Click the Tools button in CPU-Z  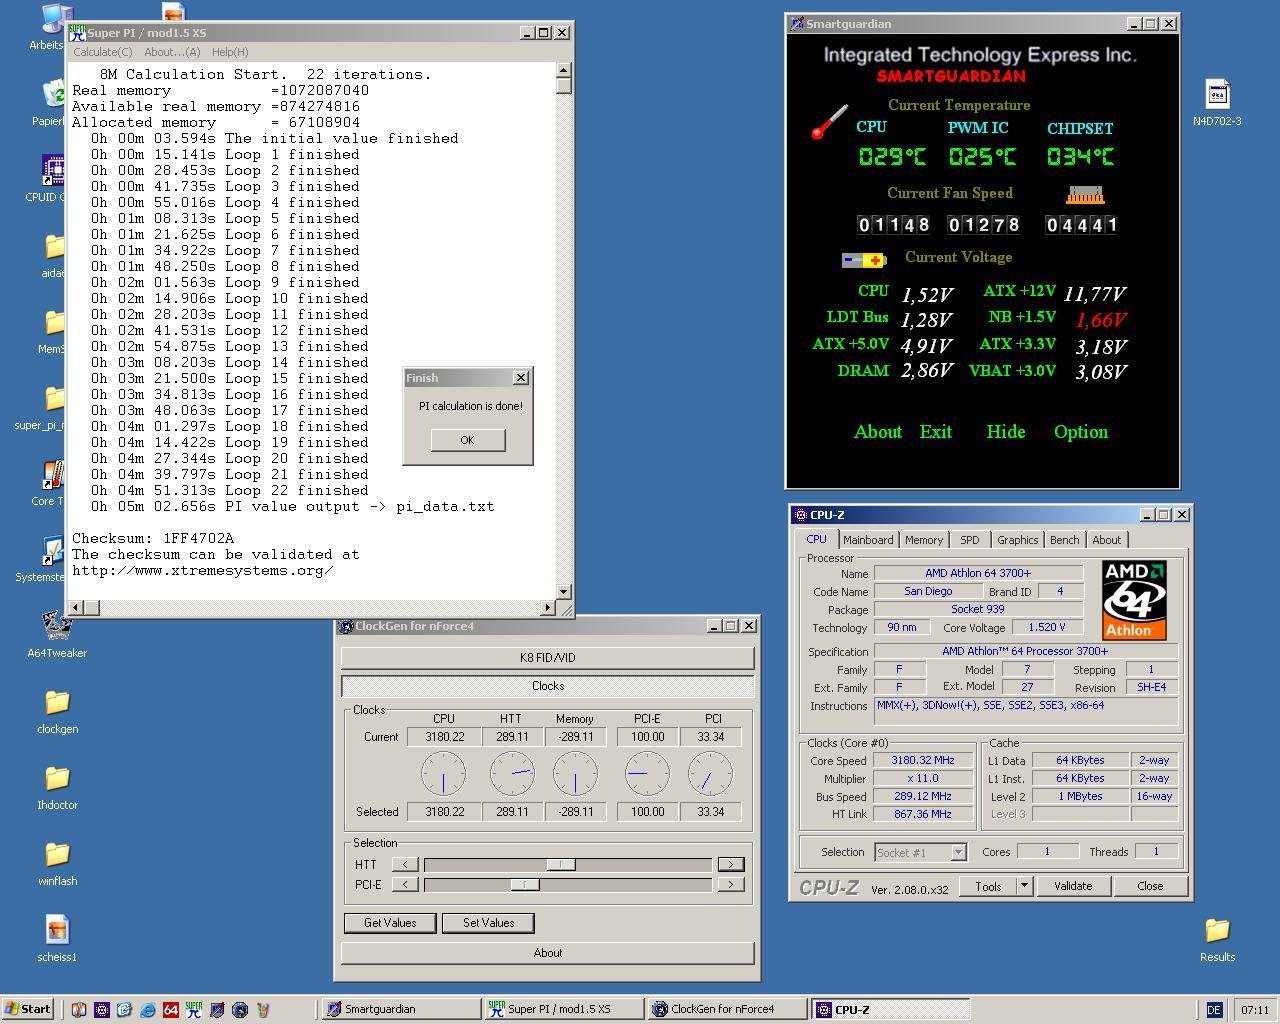click(988, 886)
